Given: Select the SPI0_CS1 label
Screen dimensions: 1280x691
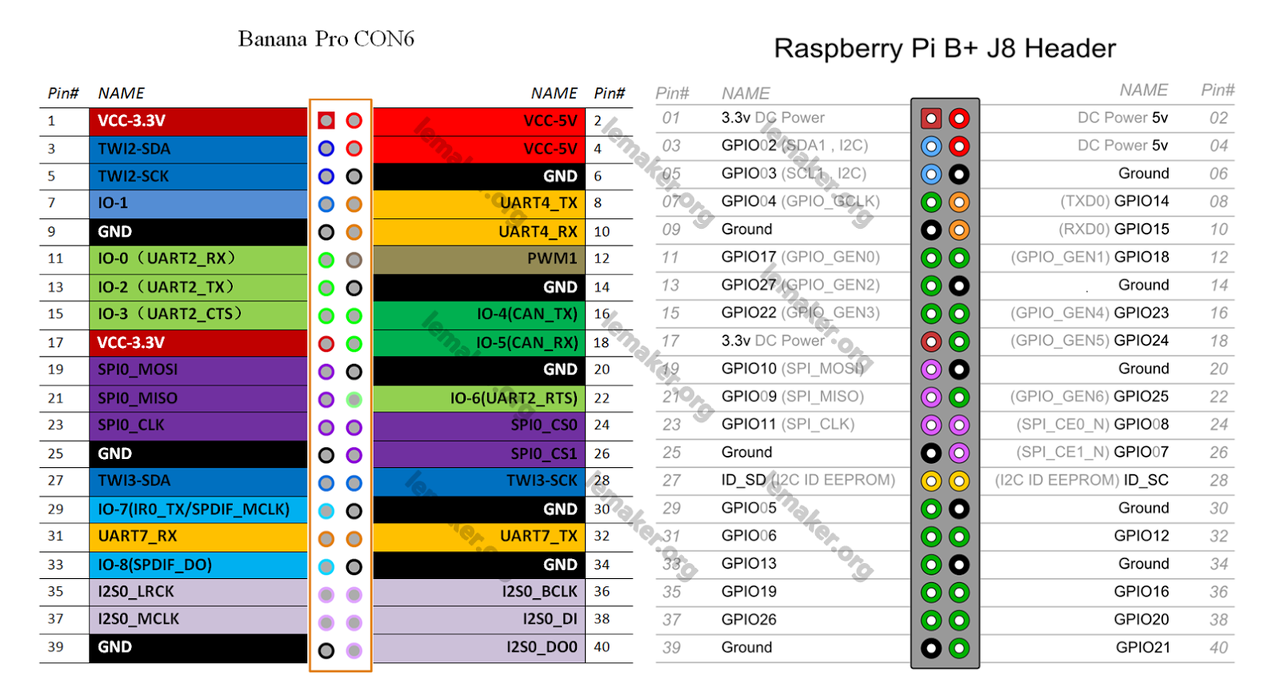Looking at the screenshot, I should [544, 453].
